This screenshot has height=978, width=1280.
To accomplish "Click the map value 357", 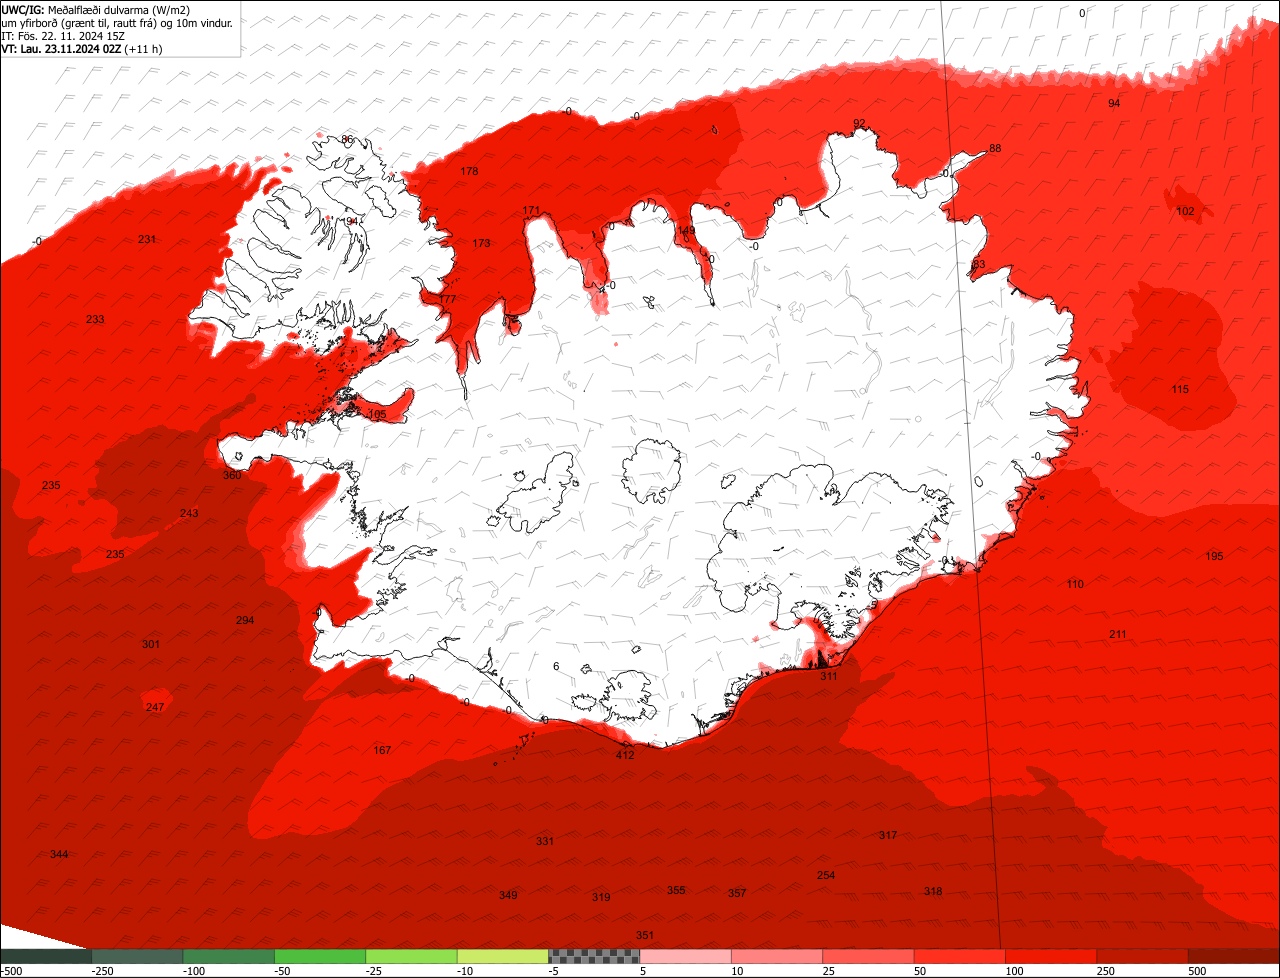I will point(737,893).
